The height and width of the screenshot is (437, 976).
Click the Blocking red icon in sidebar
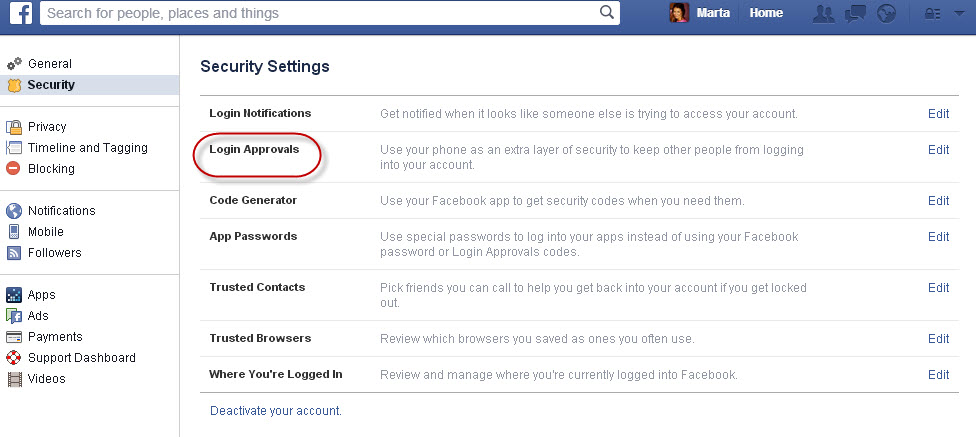click(13, 168)
